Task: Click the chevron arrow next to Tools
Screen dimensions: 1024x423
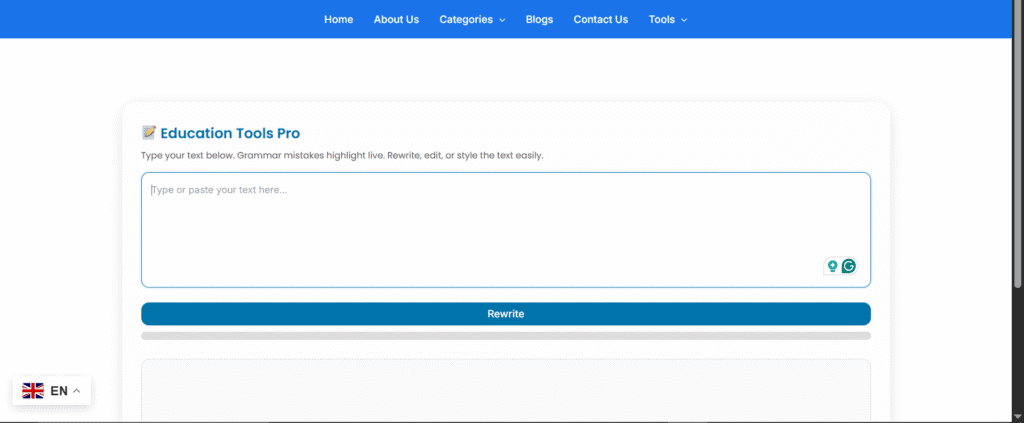Action: pos(684,20)
